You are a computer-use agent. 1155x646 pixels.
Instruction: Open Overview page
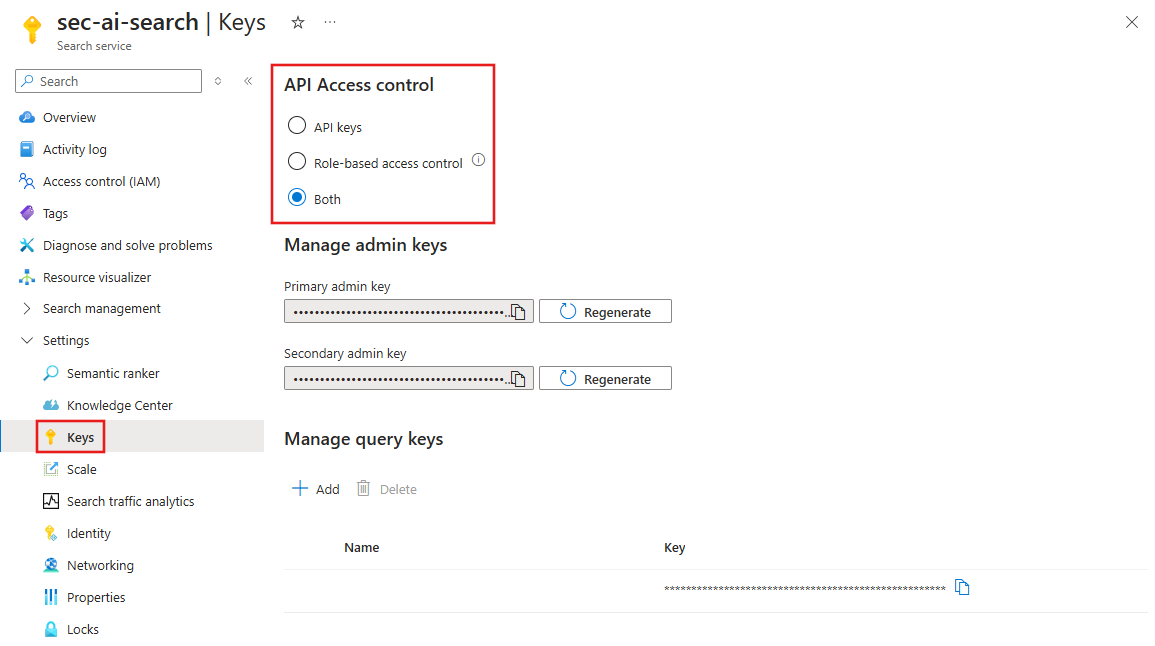pos(69,117)
